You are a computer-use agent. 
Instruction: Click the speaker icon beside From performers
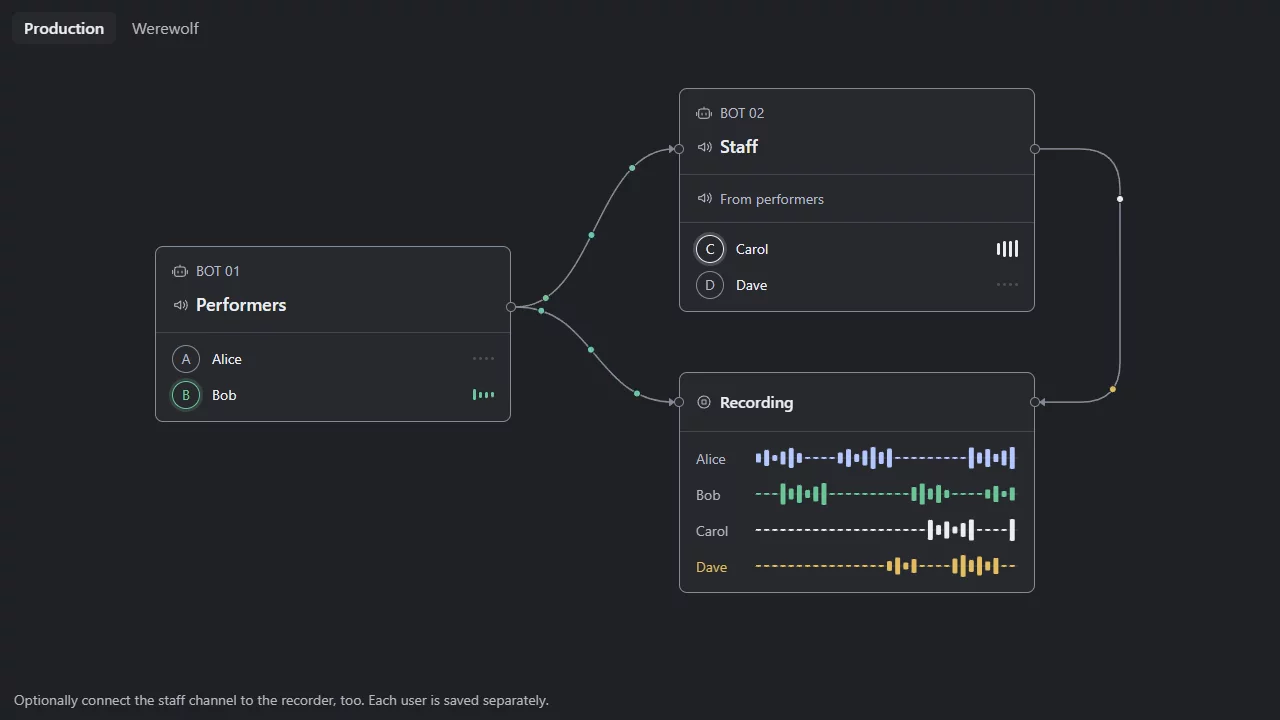(704, 199)
